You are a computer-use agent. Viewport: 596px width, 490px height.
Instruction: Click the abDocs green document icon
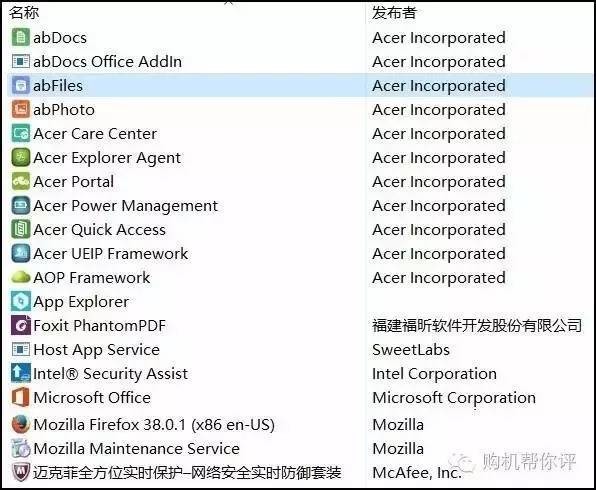[21, 37]
